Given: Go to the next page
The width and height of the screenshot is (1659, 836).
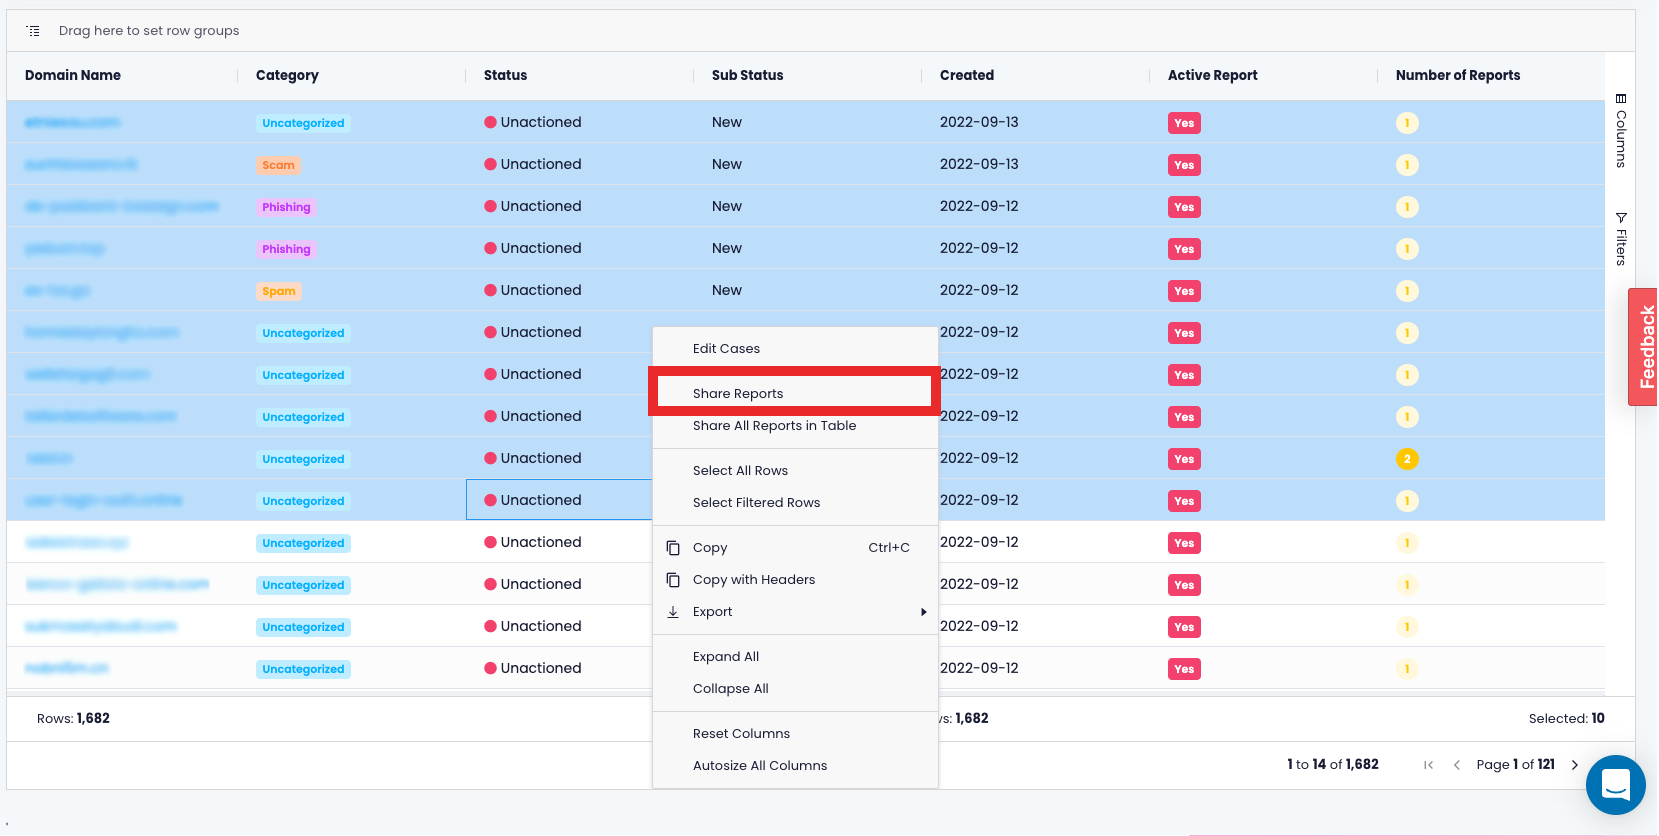Looking at the screenshot, I should pos(1575,765).
